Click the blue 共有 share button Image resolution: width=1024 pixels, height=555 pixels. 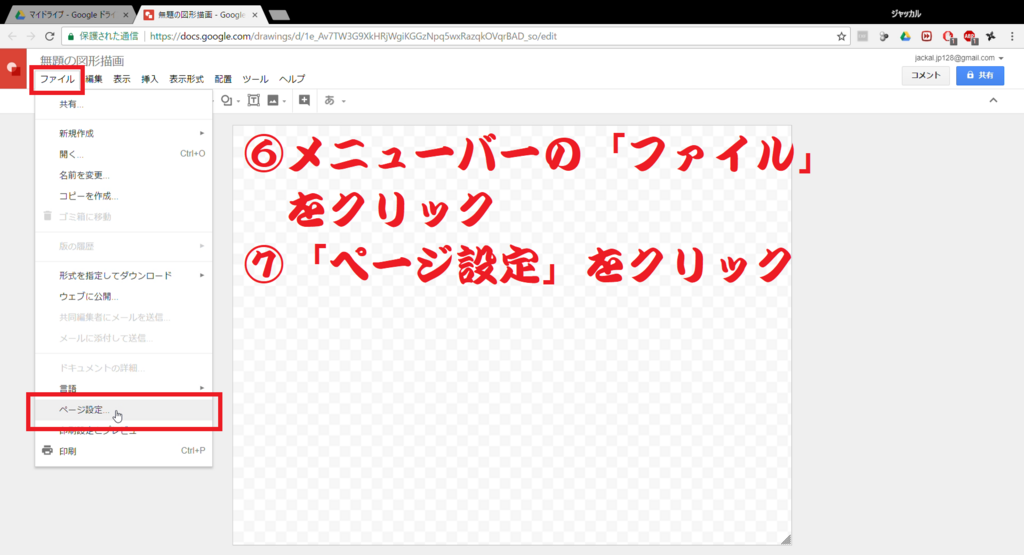point(980,76)
